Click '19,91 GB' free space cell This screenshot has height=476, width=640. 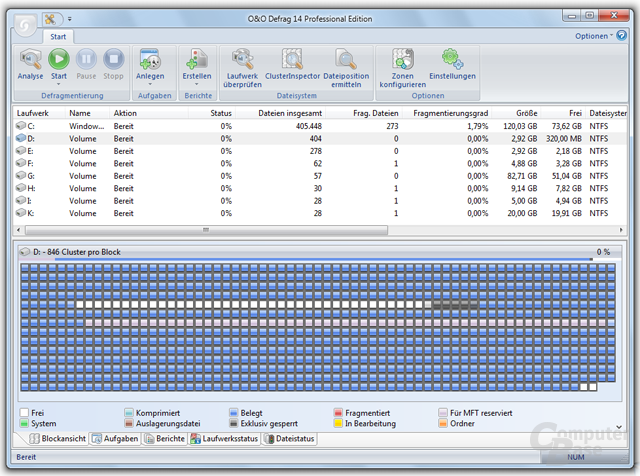pos(567,213)
